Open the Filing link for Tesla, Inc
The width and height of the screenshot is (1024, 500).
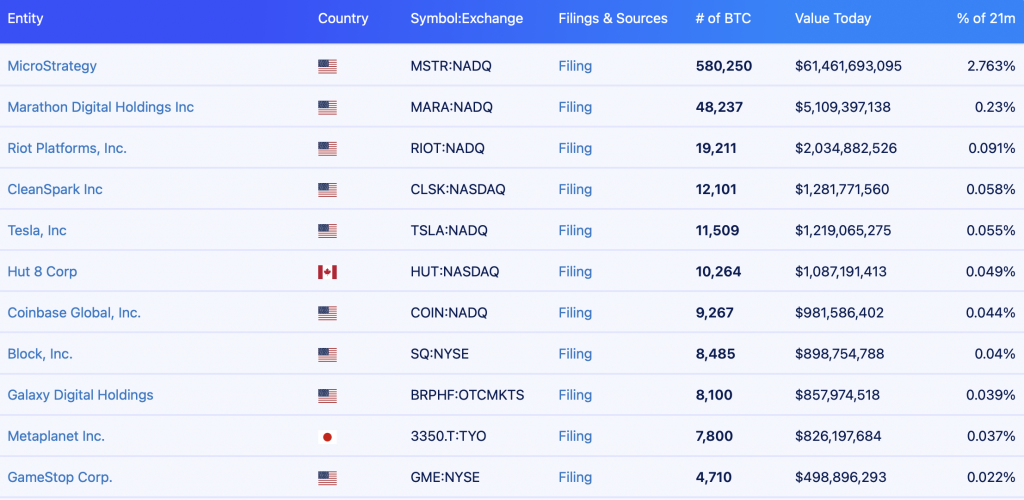(575, 230)
